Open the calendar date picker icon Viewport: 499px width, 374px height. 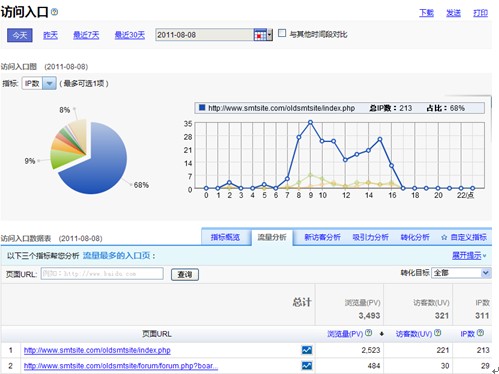tap(260, 35)
